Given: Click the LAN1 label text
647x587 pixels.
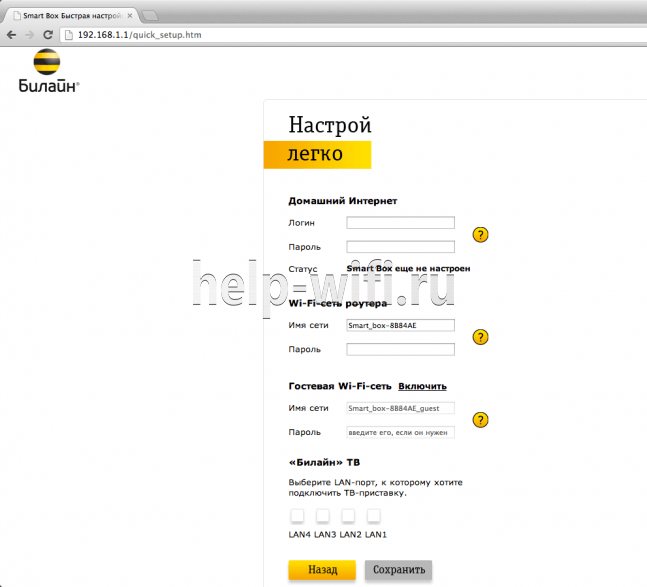Looking at the screenshot, I should pos(376,535).
